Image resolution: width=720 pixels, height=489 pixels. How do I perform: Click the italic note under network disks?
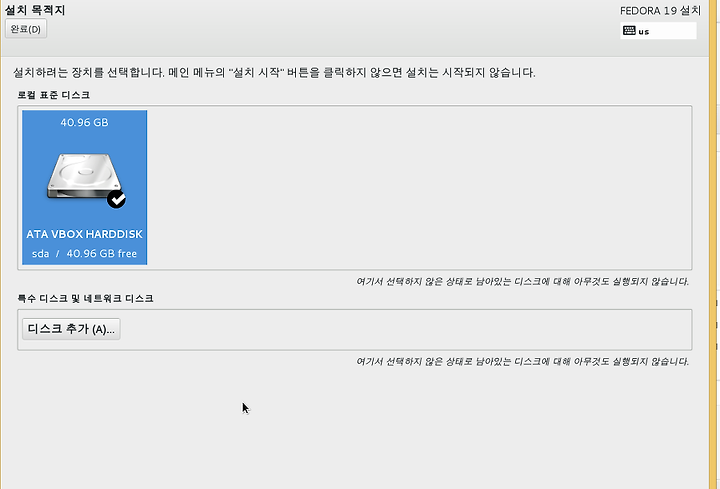click(x=523, y=361)
